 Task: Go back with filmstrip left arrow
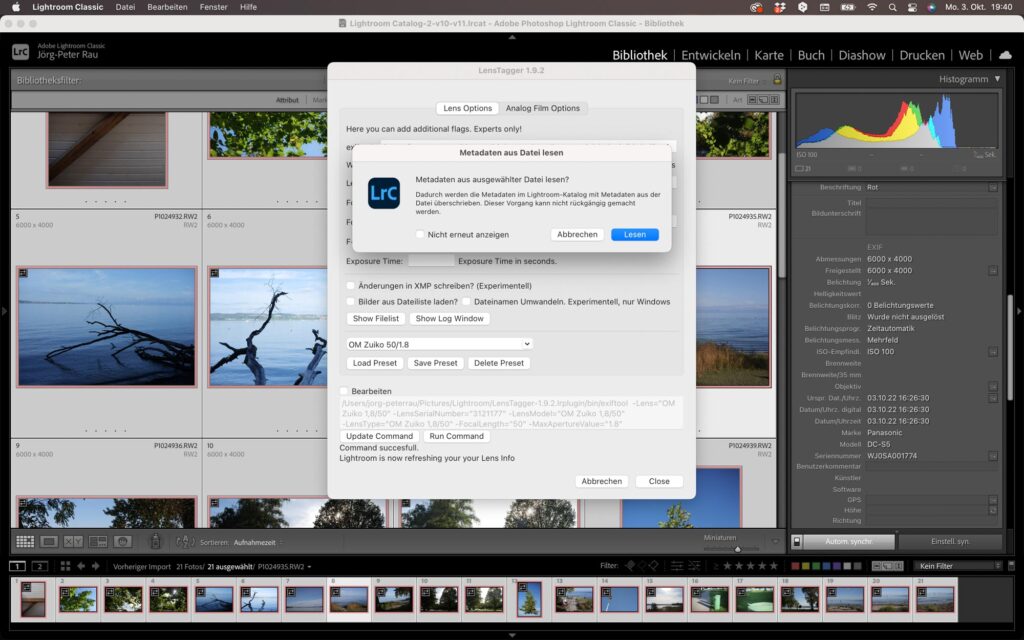(x=81, y=566)
